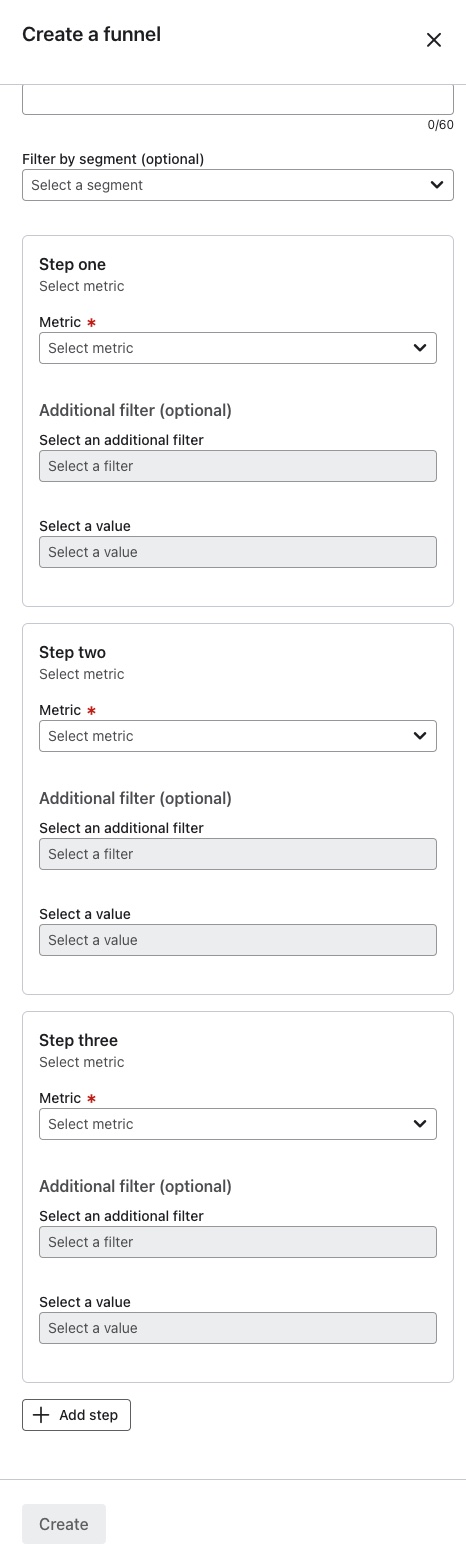Expand Step one Select metric dropdown
The width and height of the screenshot is (466, 1544).
(238, 348)
